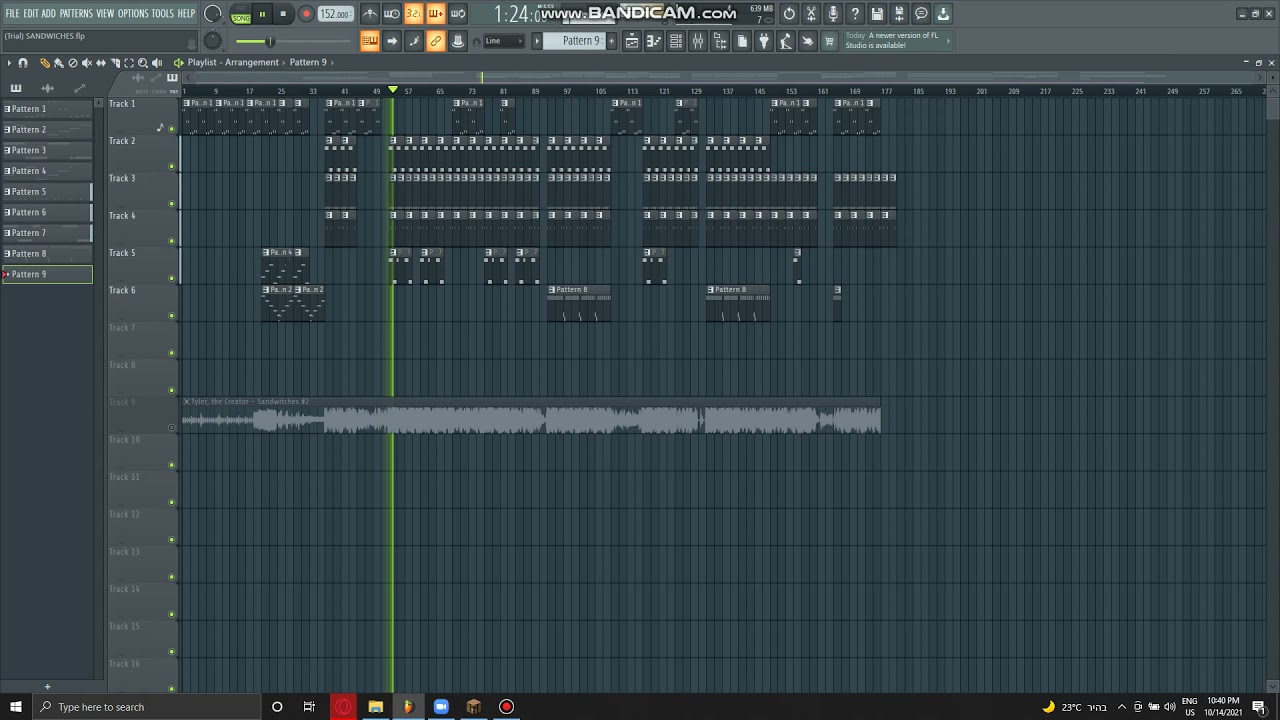
Task: Open the PATTERNS menu
Action: tap(76, 14)
